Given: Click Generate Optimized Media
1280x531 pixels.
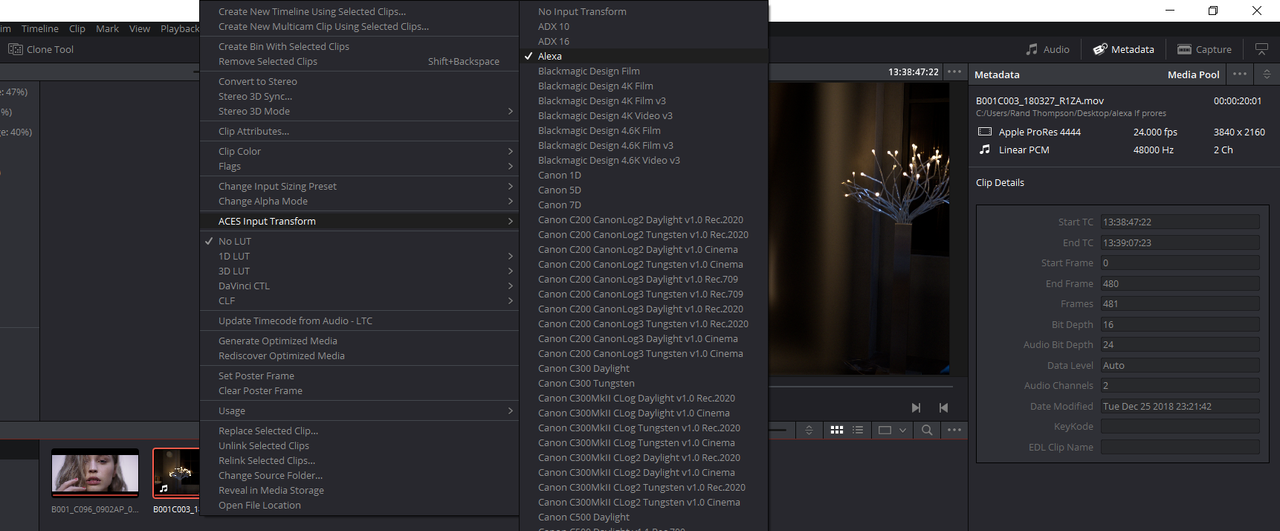Looking at the screenshot, I should point(360,341).
